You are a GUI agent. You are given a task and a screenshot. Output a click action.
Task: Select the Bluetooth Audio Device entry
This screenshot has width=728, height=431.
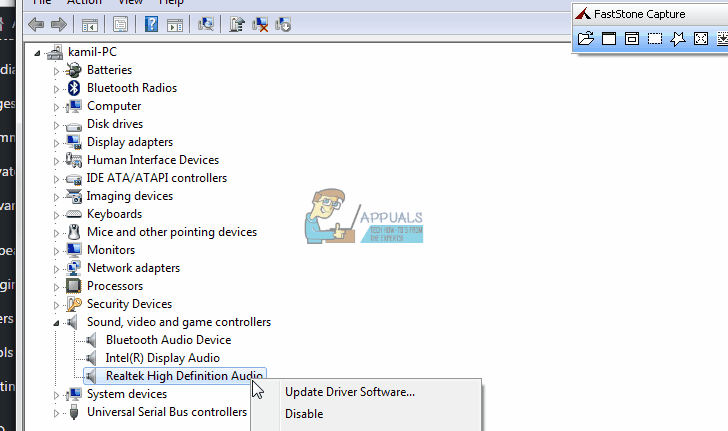(x=169, y=340)
